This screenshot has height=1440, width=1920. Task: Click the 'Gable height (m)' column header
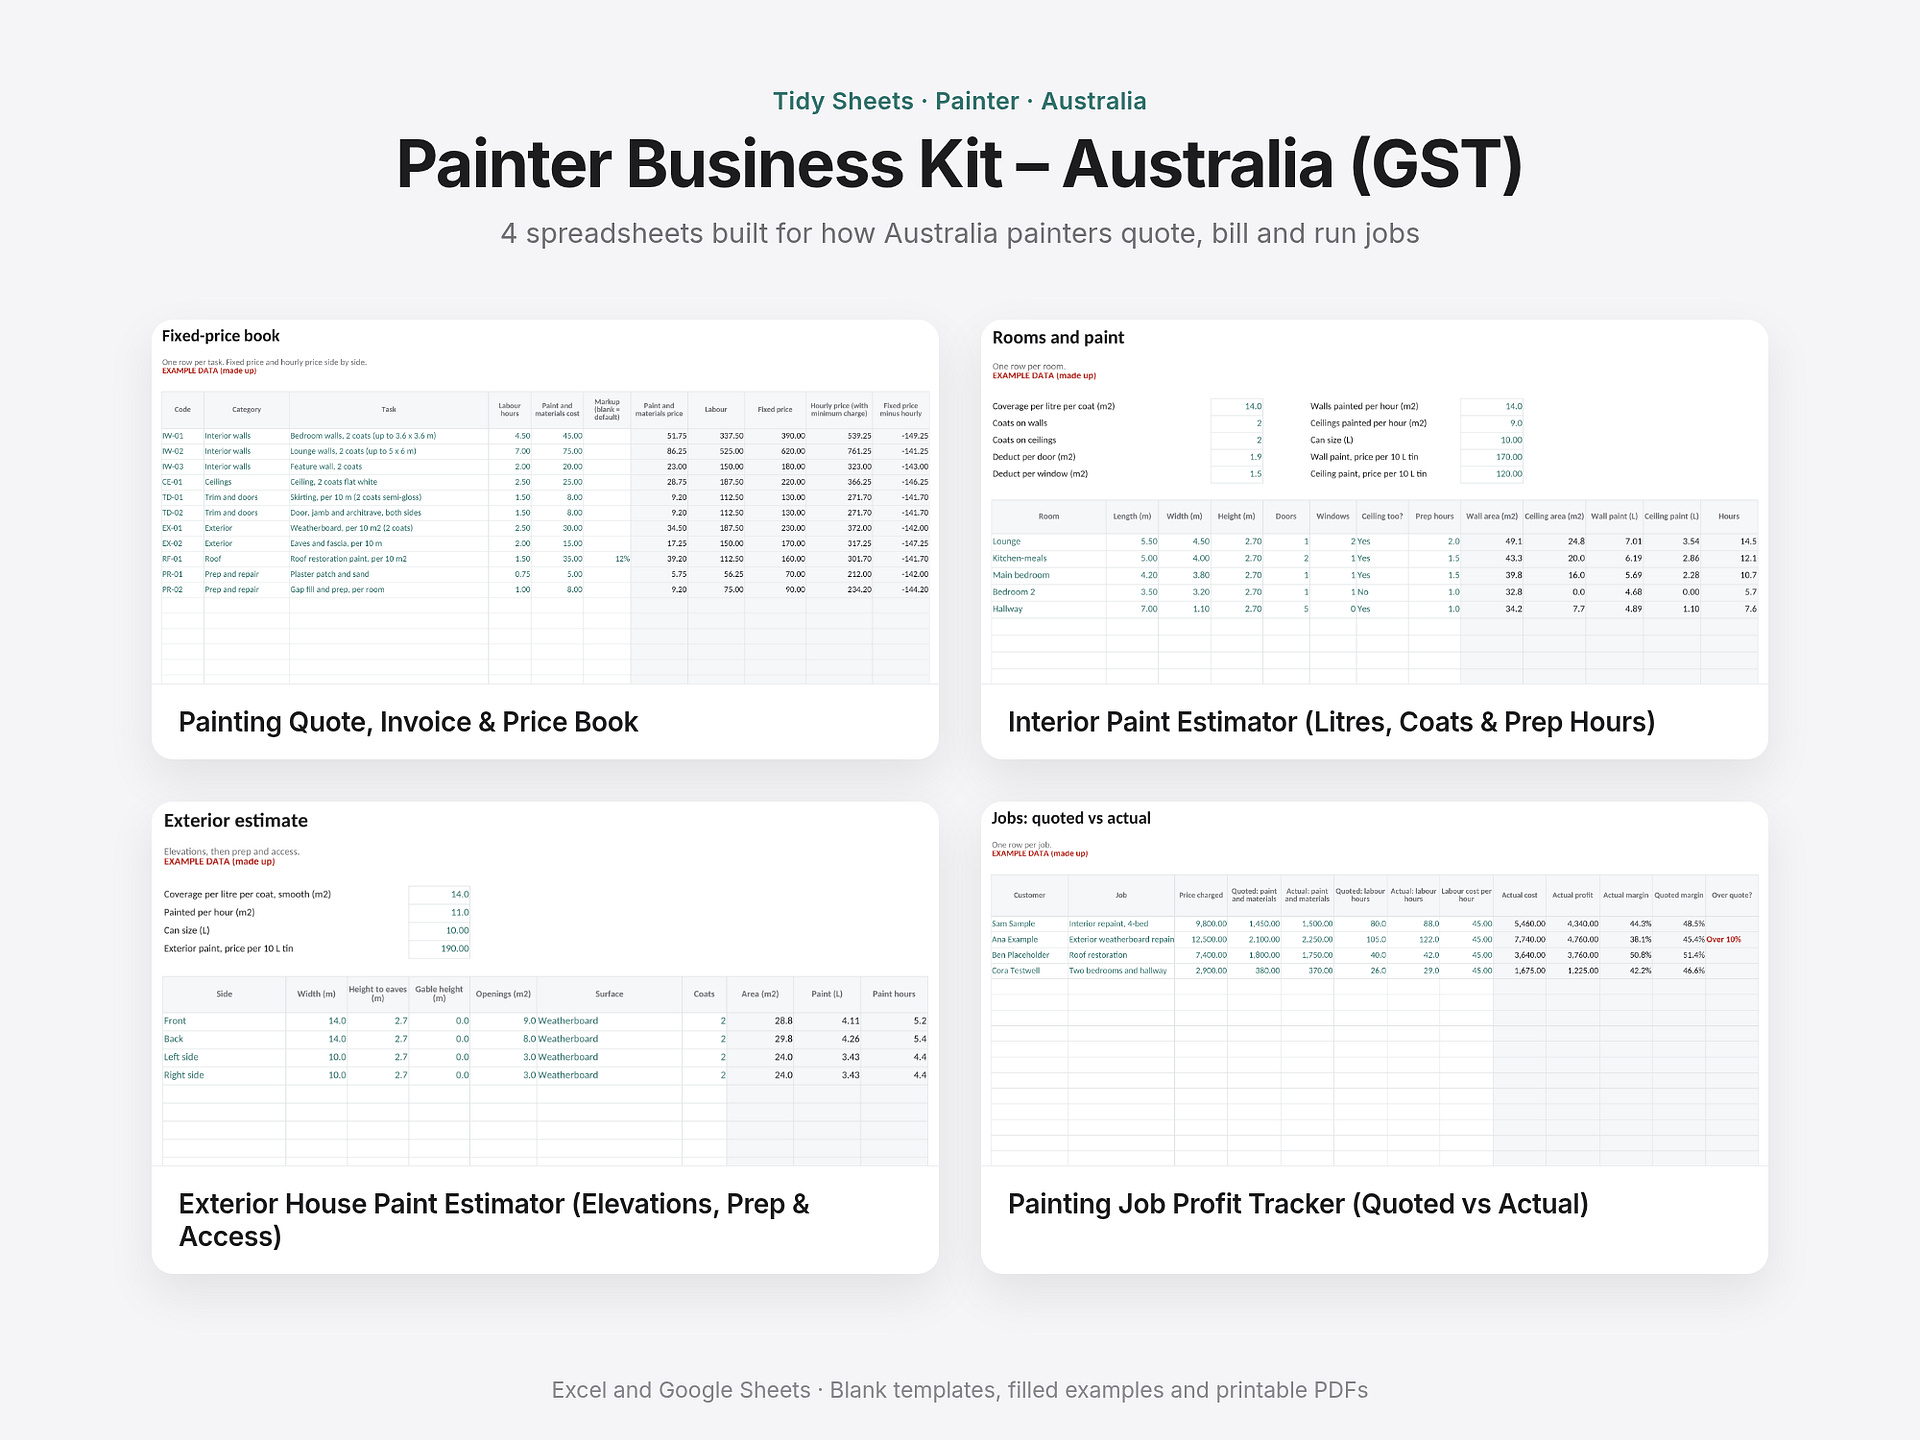click(x=439, y=994)
